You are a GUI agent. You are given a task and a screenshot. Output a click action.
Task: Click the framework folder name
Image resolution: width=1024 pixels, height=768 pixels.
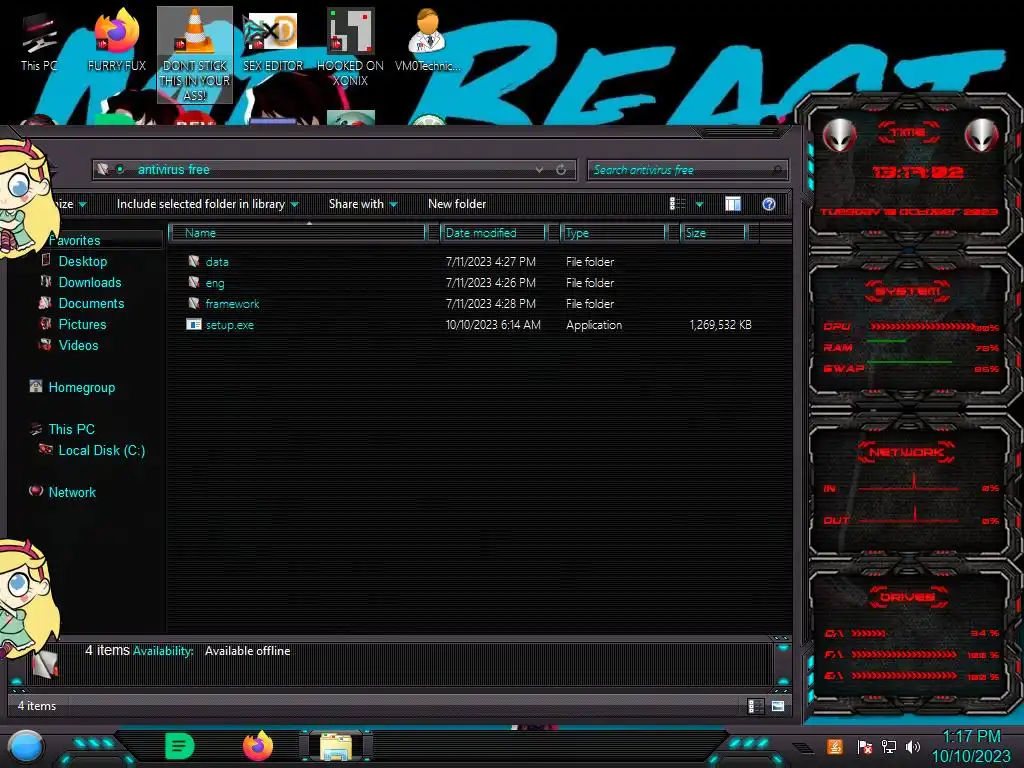[232, 304]
